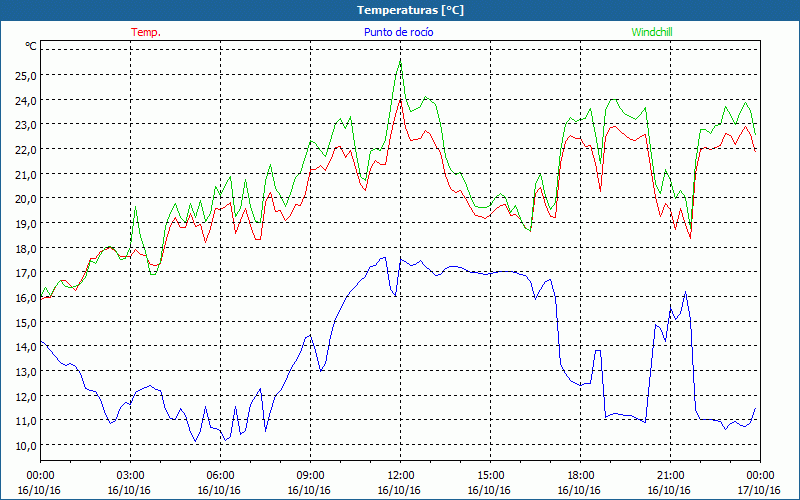Viewport: 800px width, 500px height.
Task: Click the 21,0 y-axis value
Action: pos(26,174)
